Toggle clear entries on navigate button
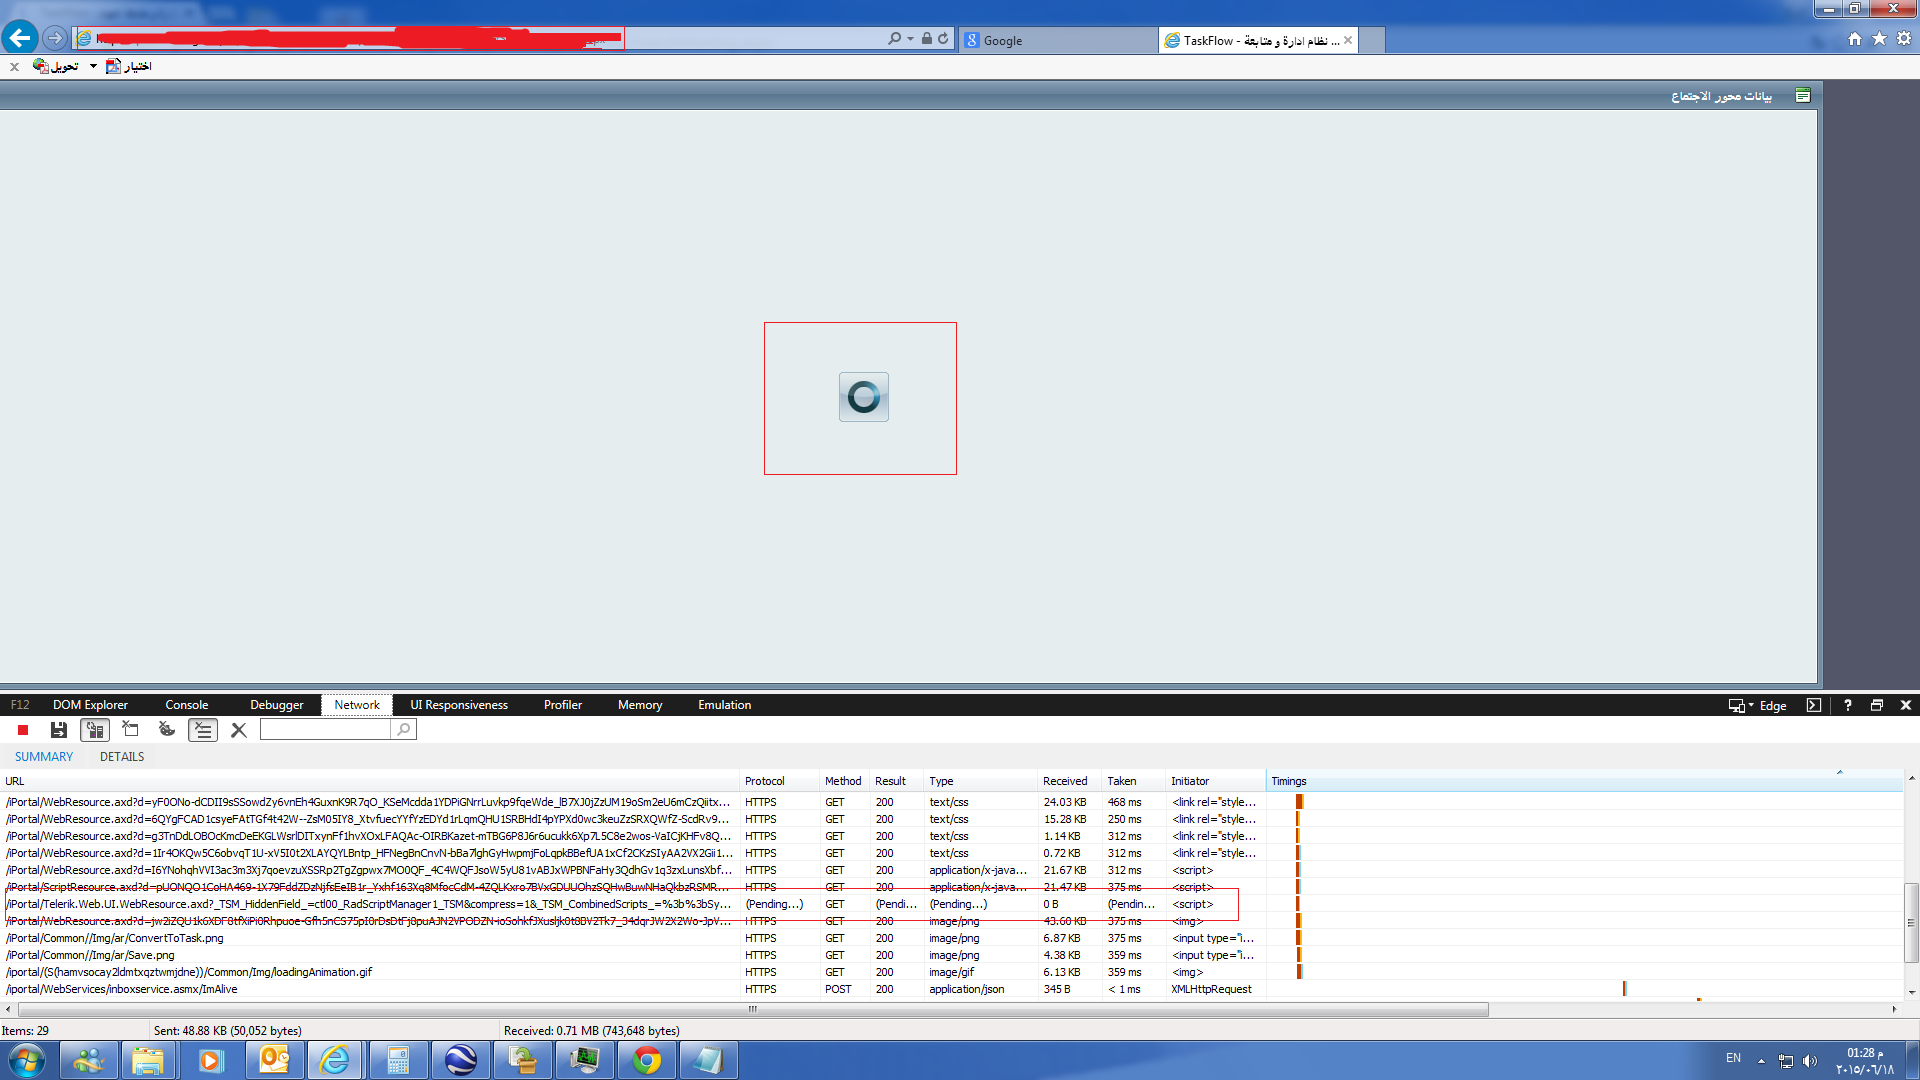This screenshot has height=1080, width=1920. (x=203, y=730)
